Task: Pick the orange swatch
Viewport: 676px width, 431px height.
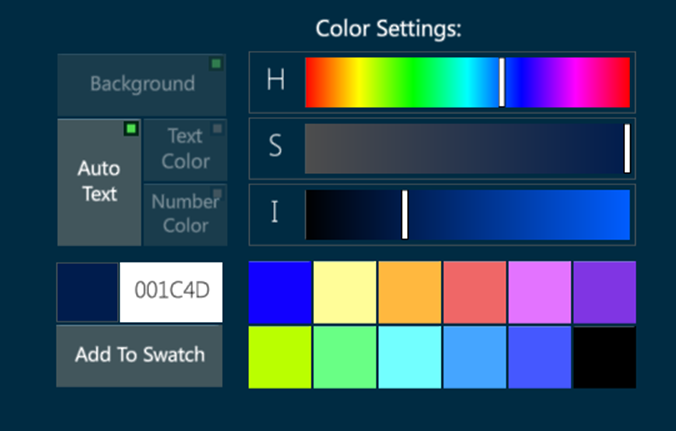Action: (x=410, y=292)
